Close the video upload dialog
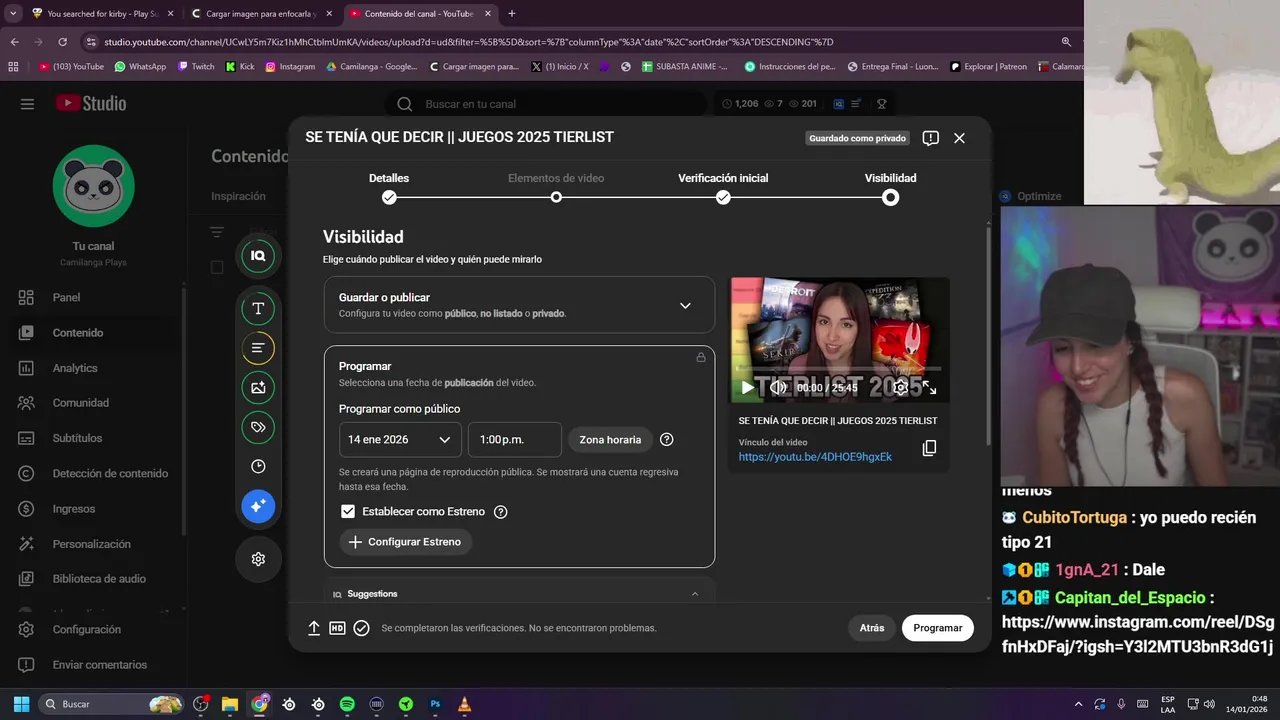The height and width of the screenshot is (720, 1280). coord(959,138)
